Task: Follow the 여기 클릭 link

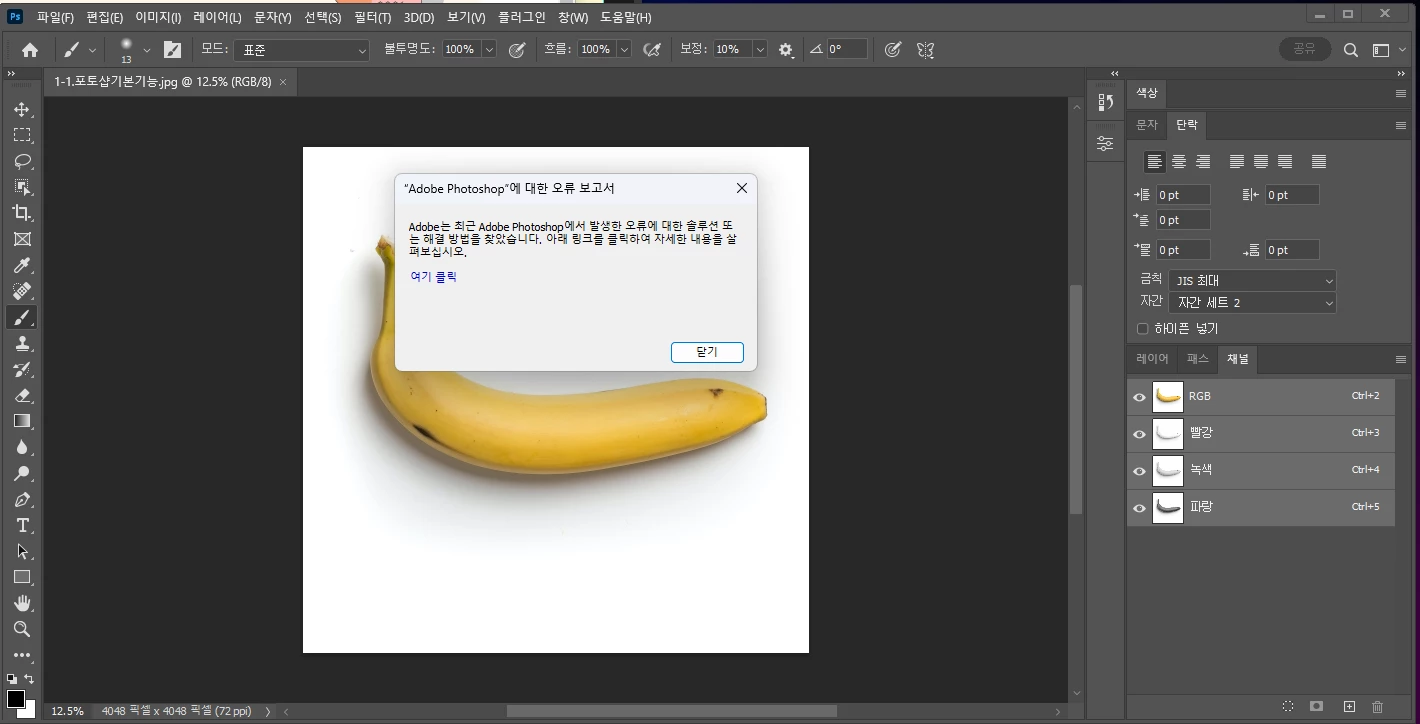Action: coord(433,277)
